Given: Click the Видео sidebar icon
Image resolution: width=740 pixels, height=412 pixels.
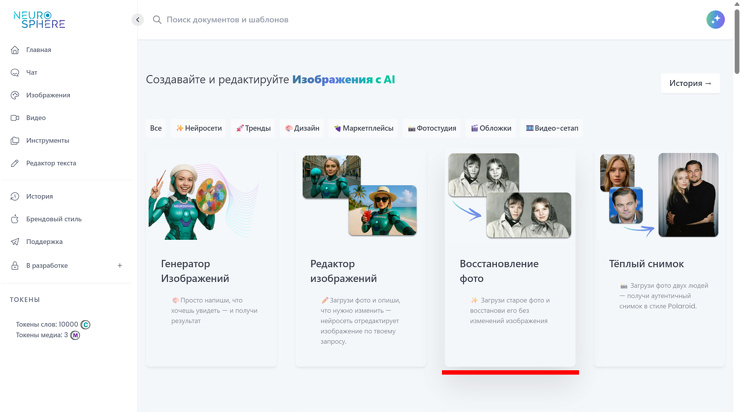Looking at the screenshot, I should click(x=15, y=118).
